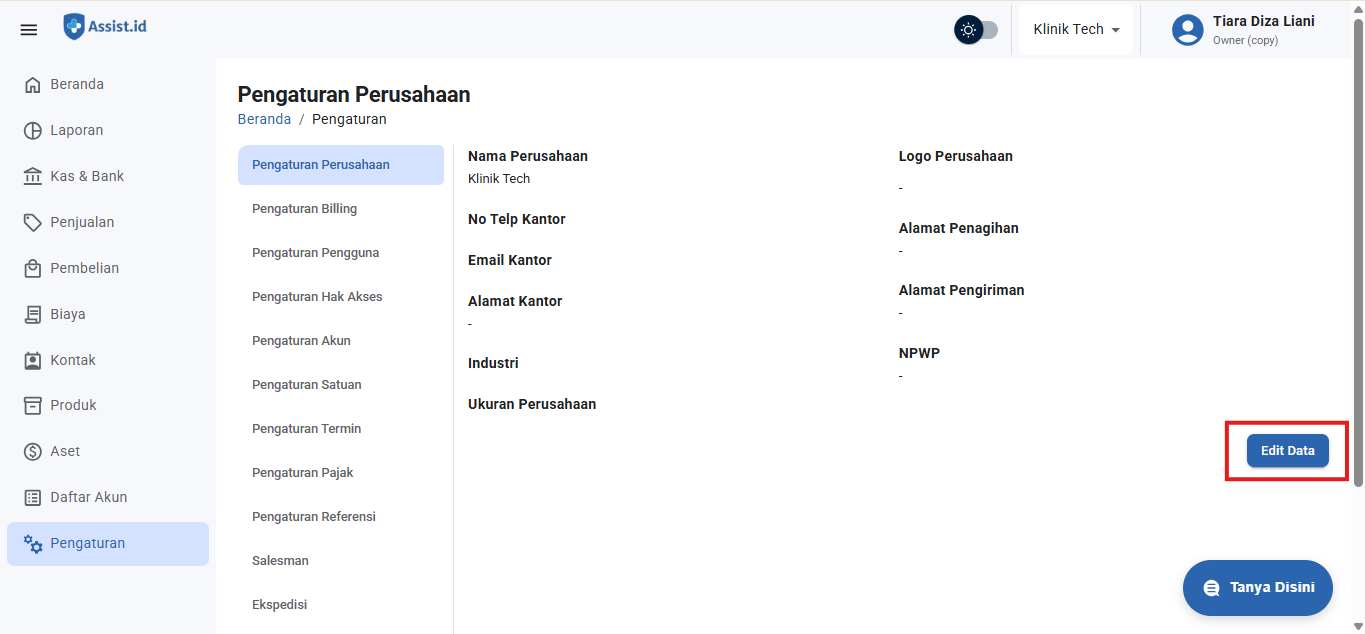Go to Daftar Akun in the sidebar

pyautogui.click(x=89, y=497)
